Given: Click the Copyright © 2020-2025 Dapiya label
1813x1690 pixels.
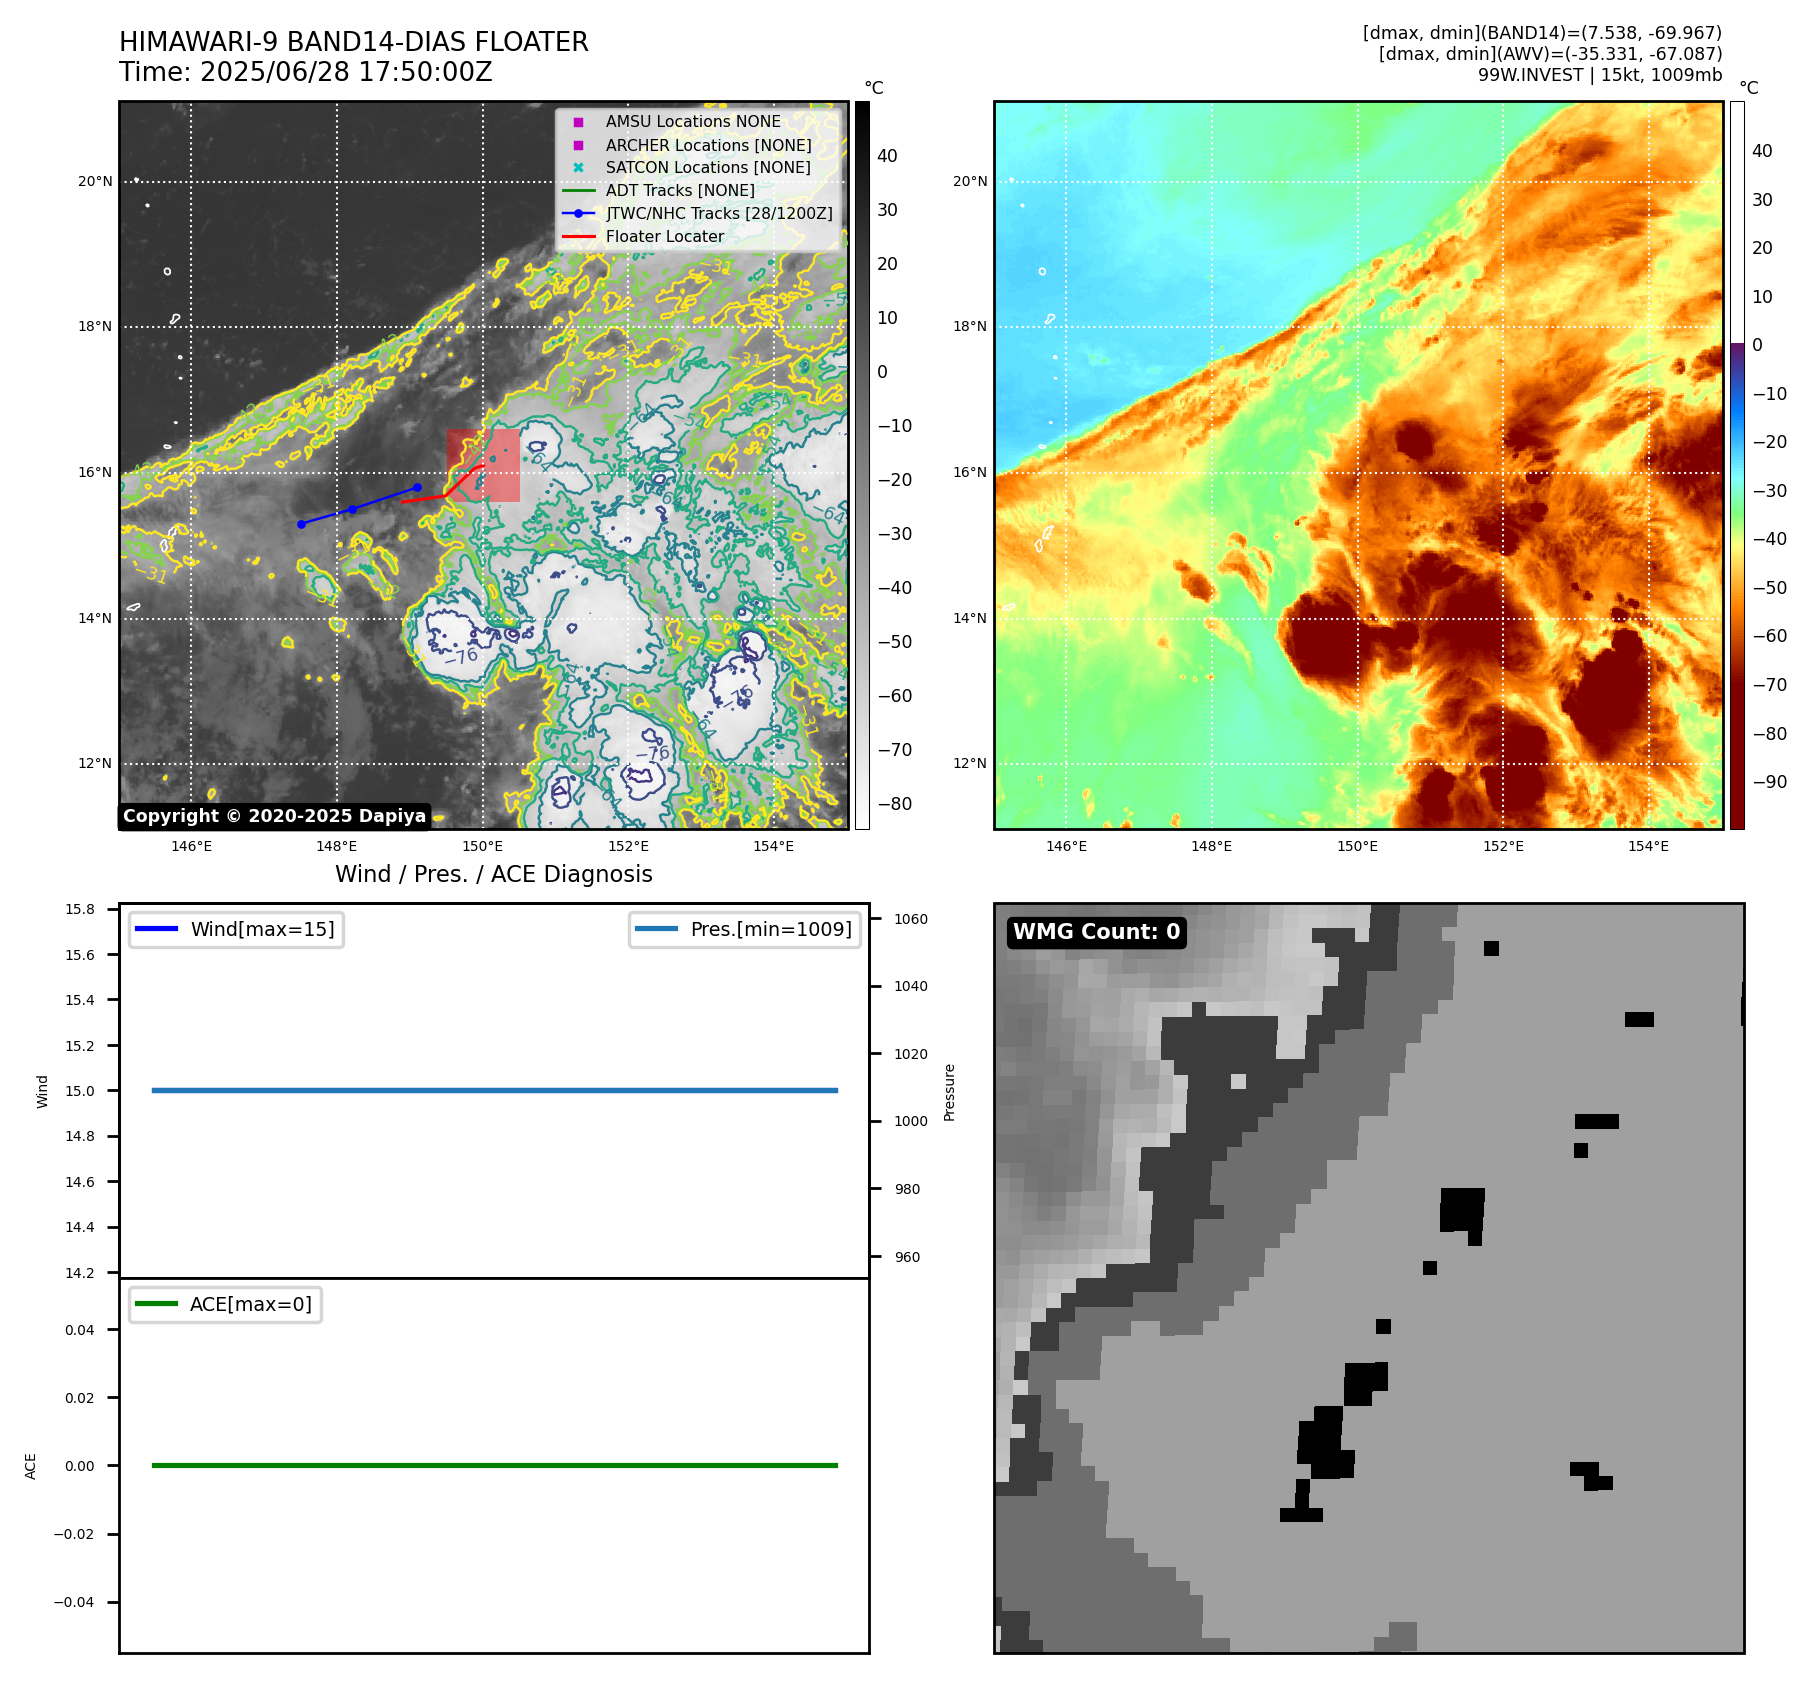Looking at the screenshot, I should [x=275, y=816].
